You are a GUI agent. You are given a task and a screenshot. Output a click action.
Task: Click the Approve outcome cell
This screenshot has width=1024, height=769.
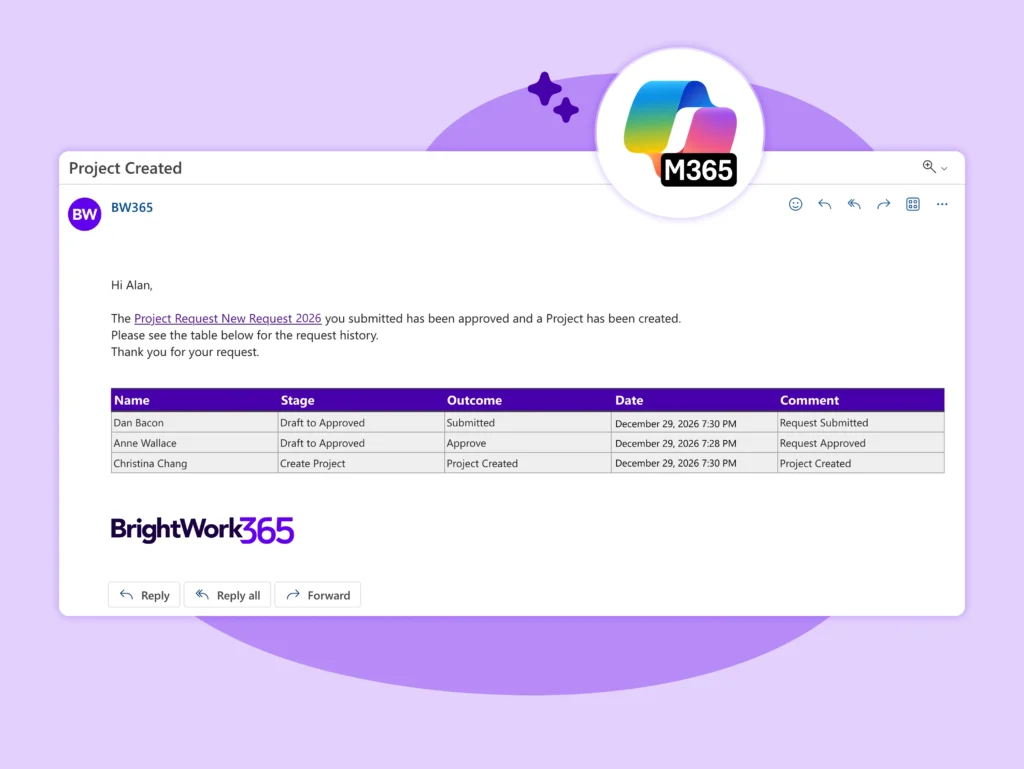pyautogui.click(x=528, y=443)
